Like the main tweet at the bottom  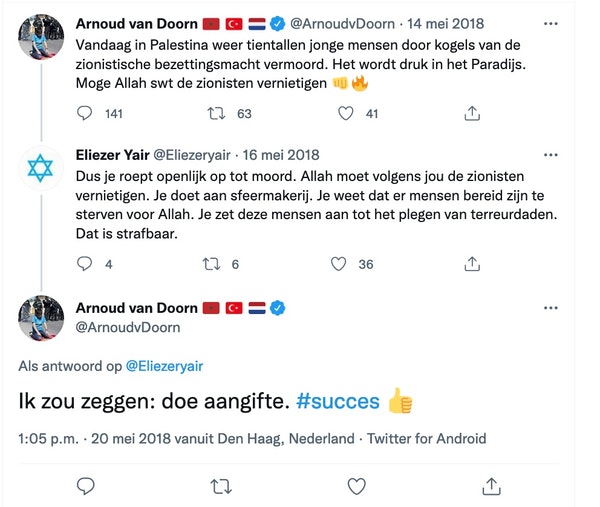(355, 485)
